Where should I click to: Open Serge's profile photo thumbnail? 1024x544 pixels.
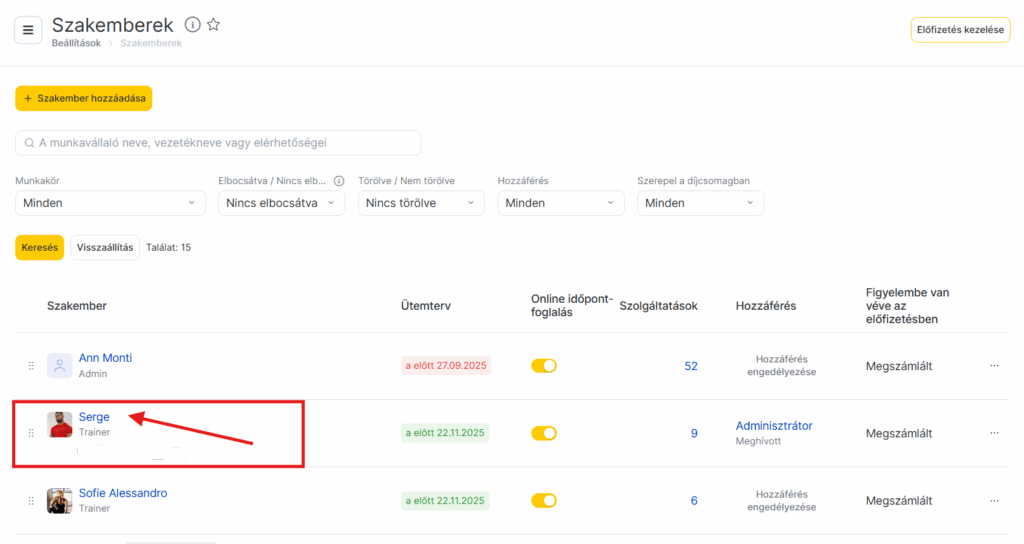60,425
